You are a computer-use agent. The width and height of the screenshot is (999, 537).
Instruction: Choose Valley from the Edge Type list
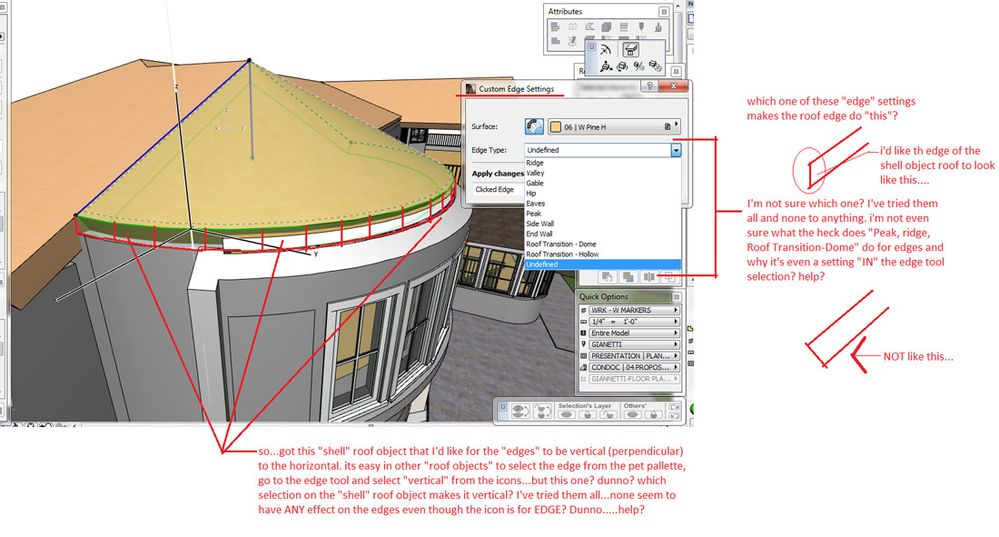click(602, 173)
